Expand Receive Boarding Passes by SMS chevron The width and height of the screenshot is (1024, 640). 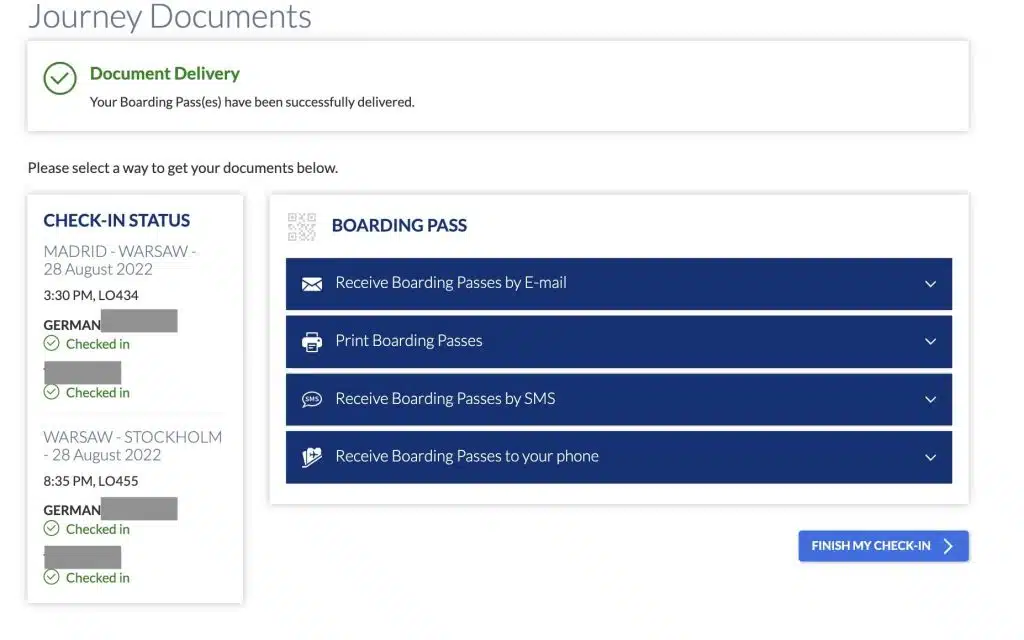930,400
